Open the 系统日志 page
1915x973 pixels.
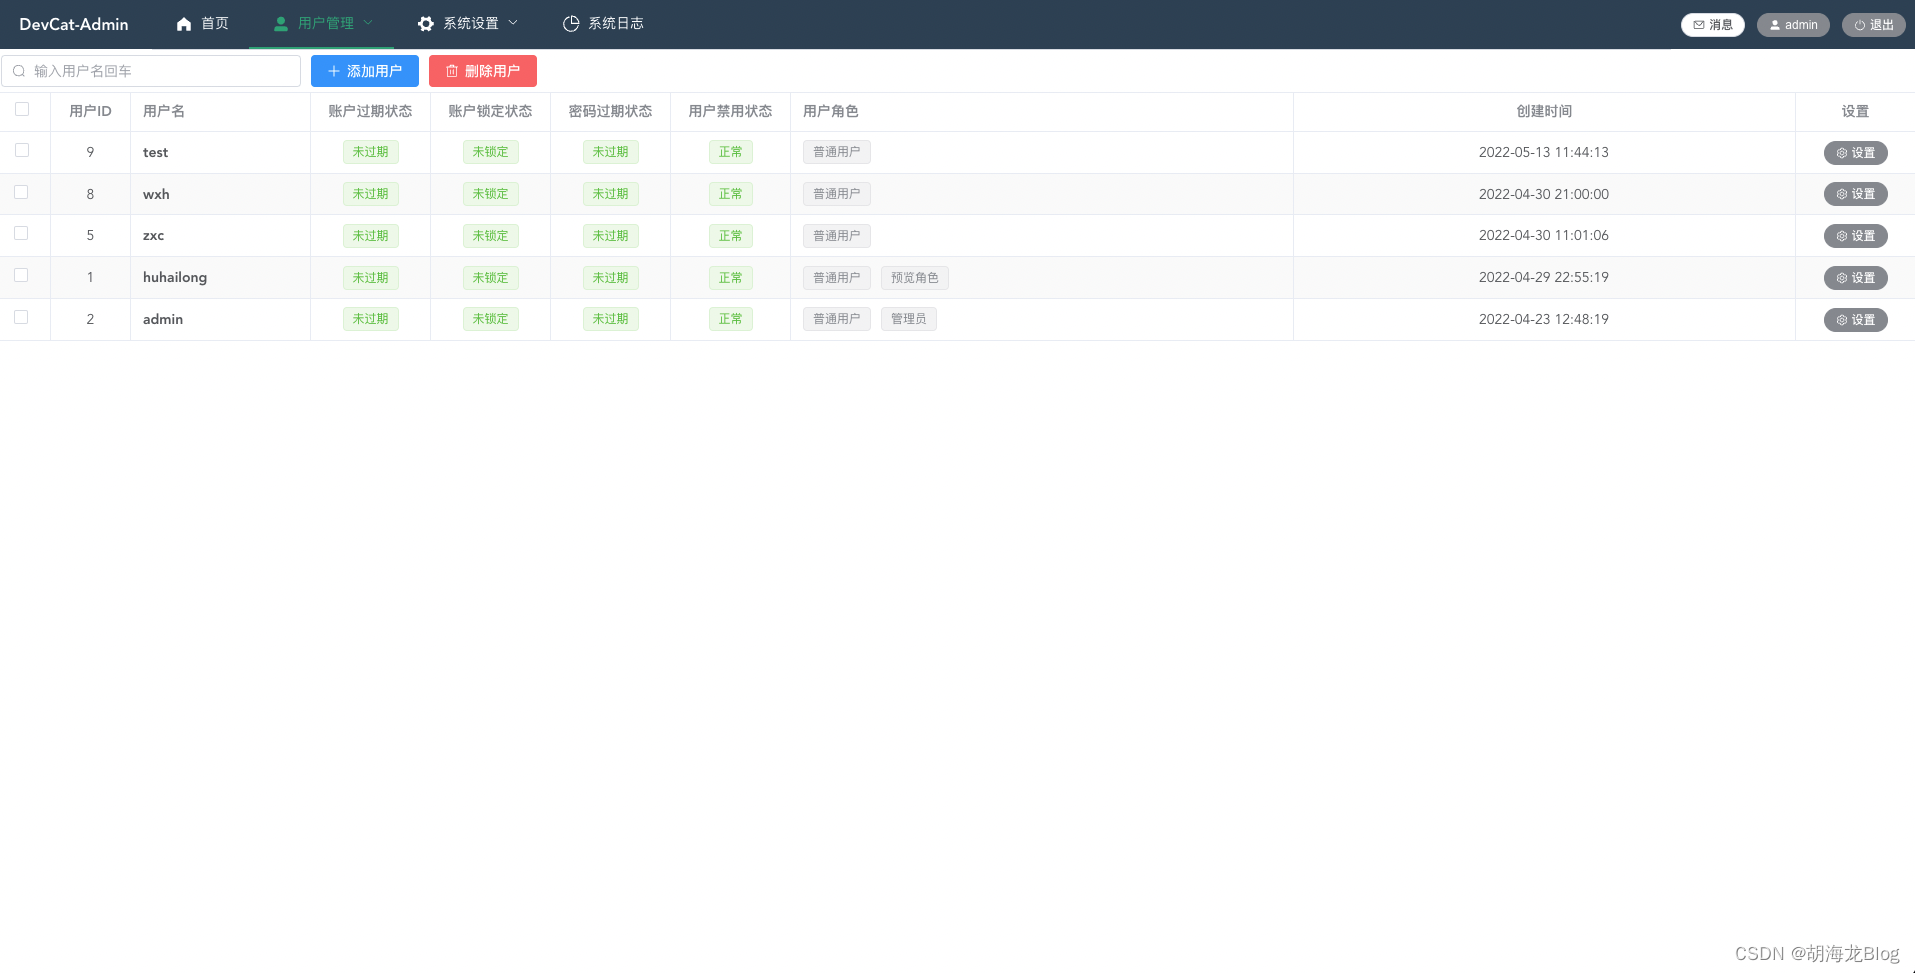(603, 24)
